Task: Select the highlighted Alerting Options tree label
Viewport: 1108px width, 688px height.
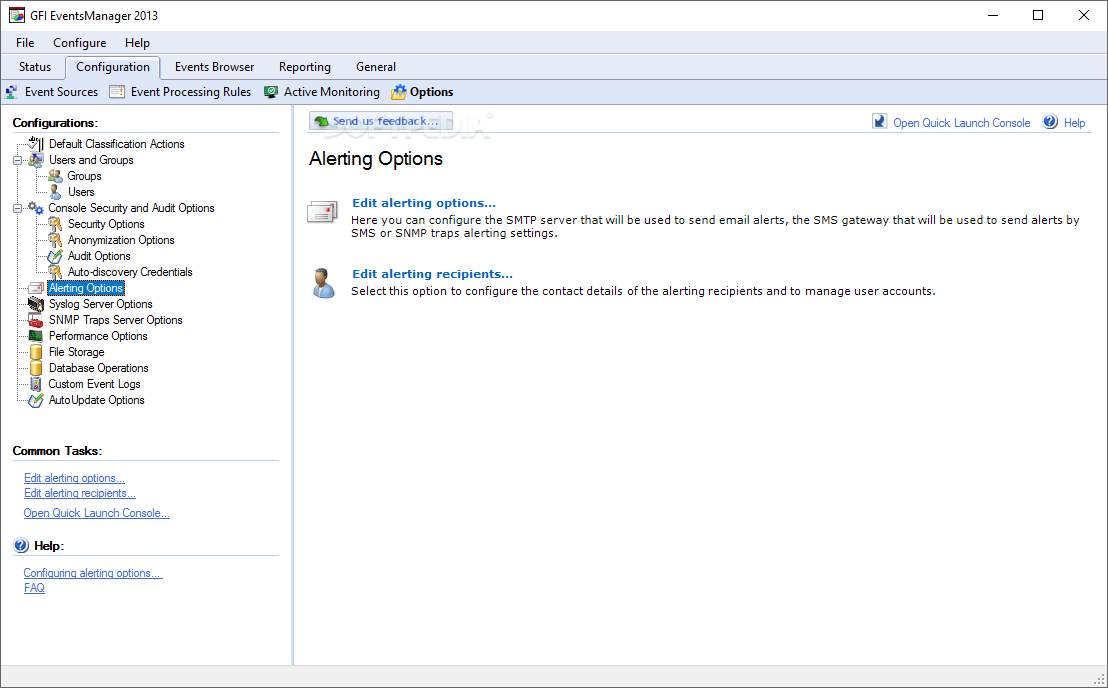Action: point(86,288)
